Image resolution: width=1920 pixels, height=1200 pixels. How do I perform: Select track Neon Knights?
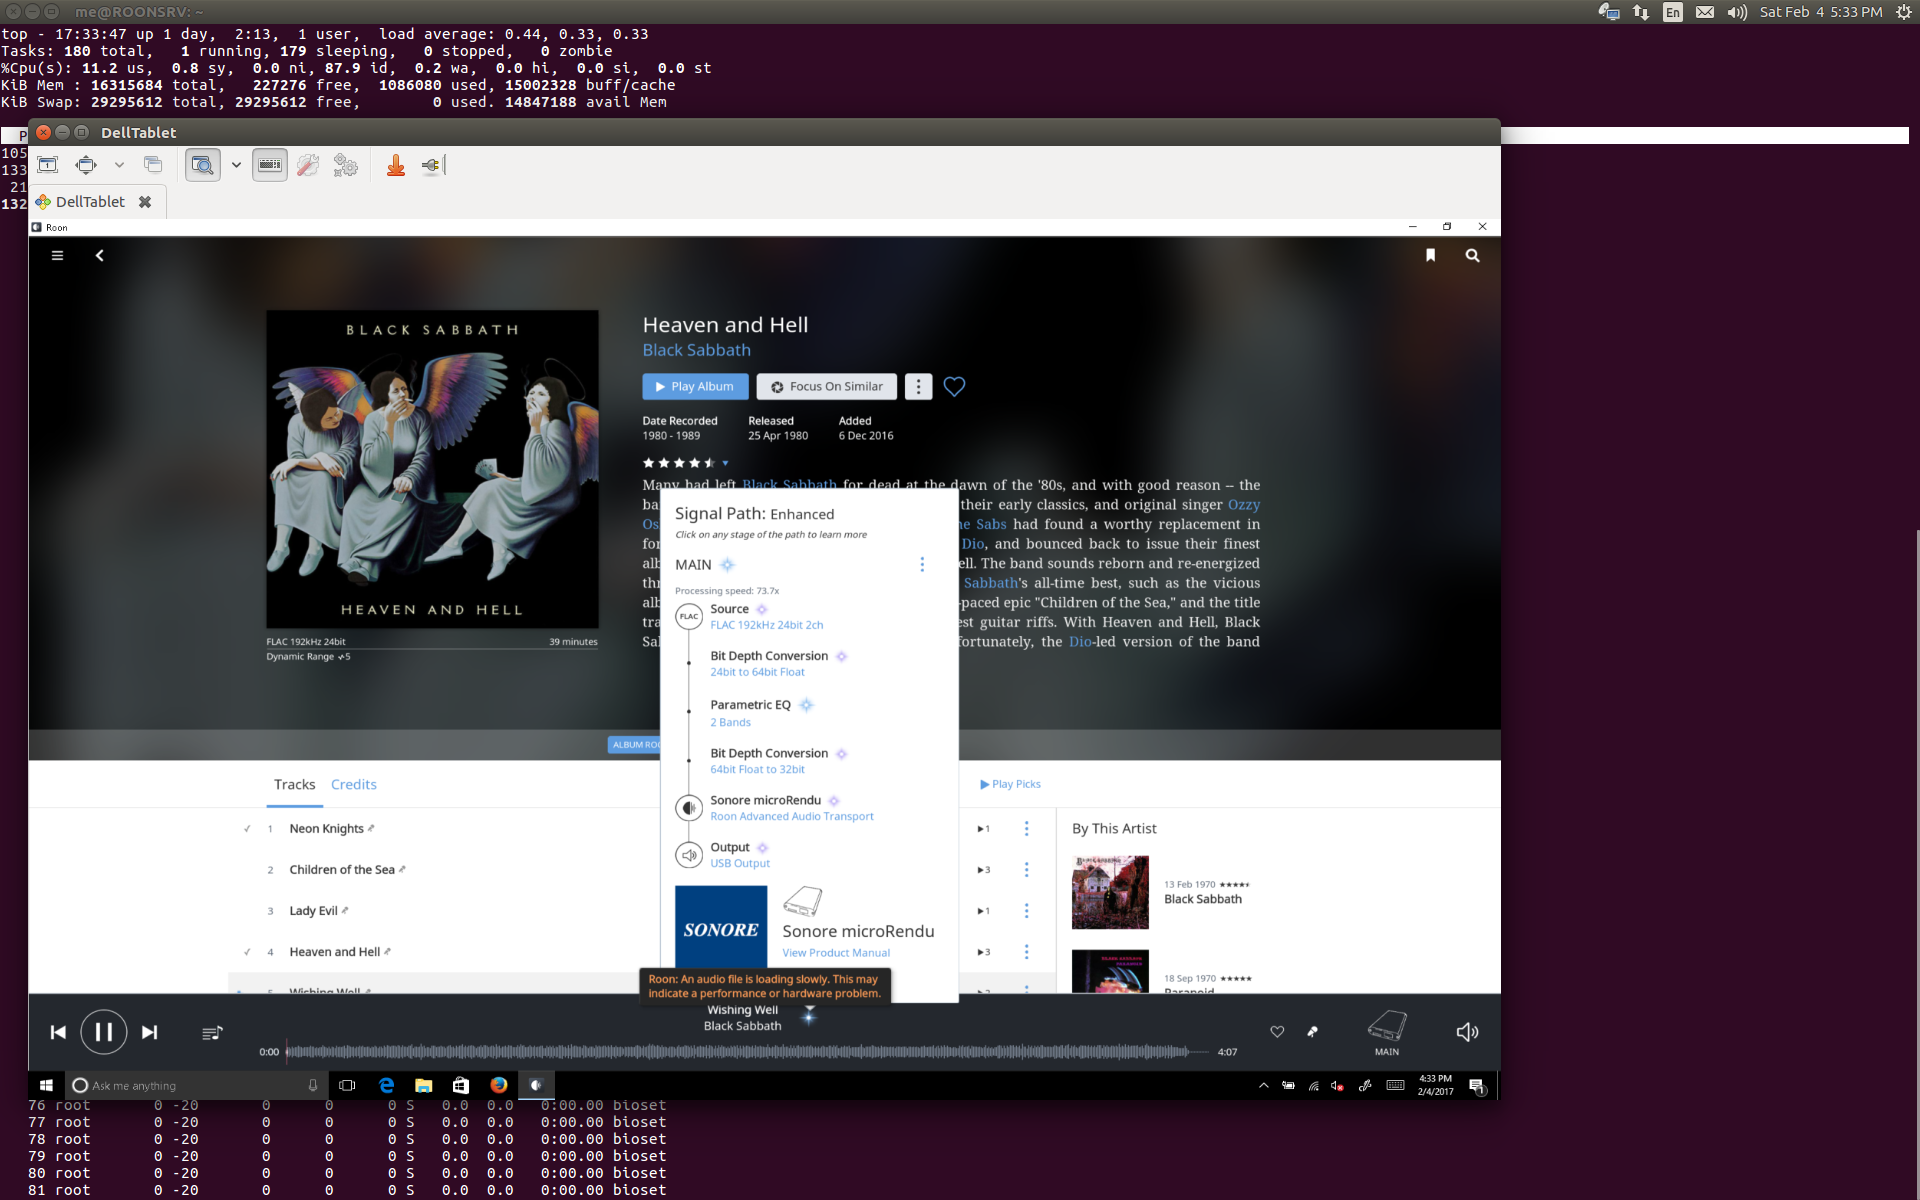pyautogui.click(x=326, y=829)
